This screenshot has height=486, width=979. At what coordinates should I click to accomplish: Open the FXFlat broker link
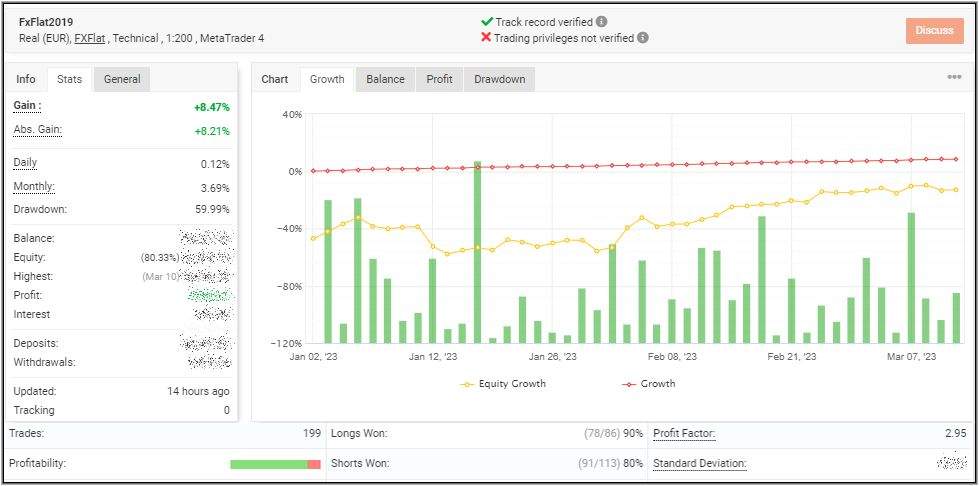[x=90, y=38]
